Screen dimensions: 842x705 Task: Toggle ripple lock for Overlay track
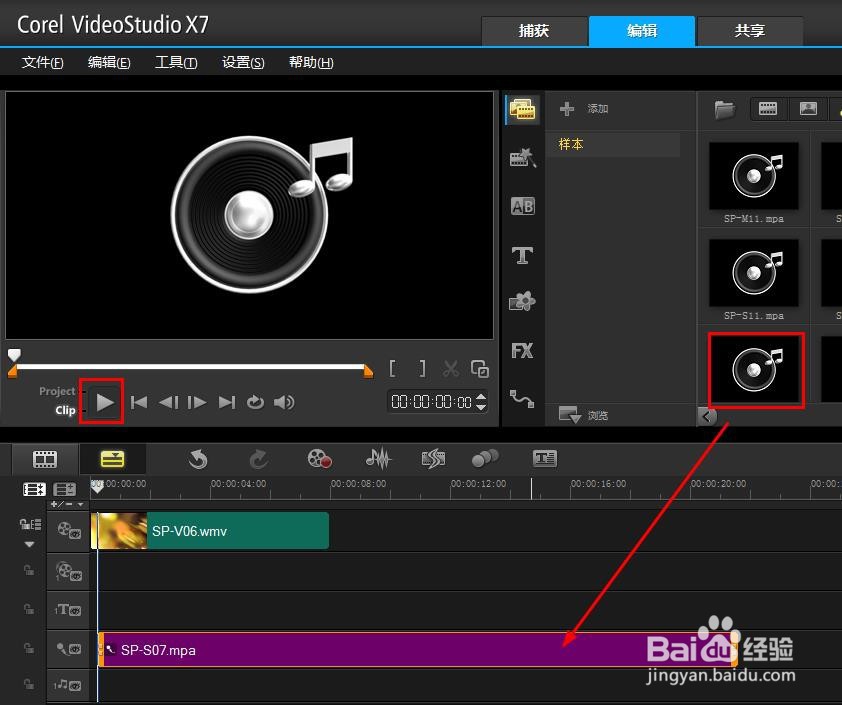(29, 570)
